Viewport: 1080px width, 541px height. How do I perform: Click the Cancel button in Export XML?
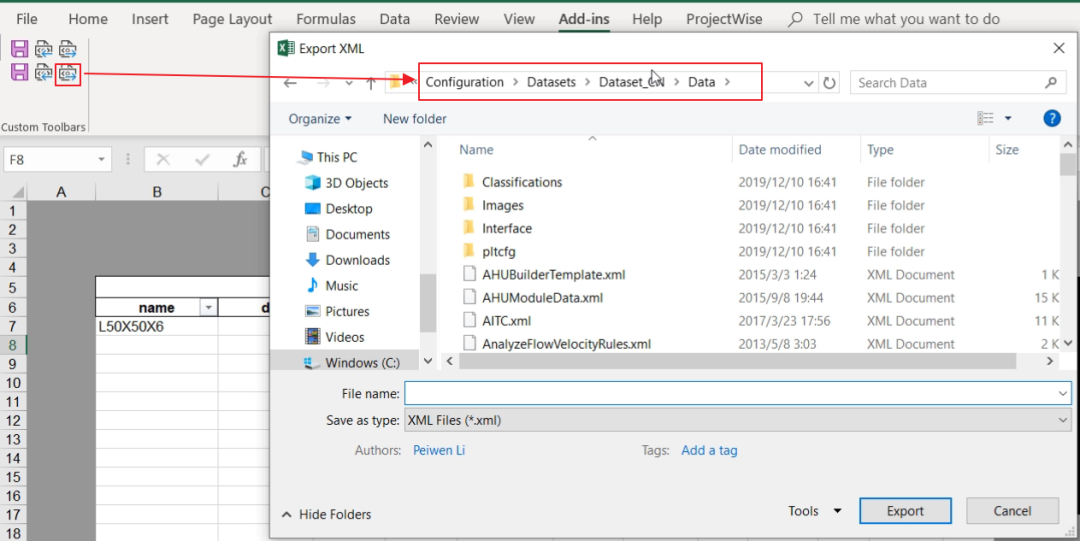(1012, 511)
